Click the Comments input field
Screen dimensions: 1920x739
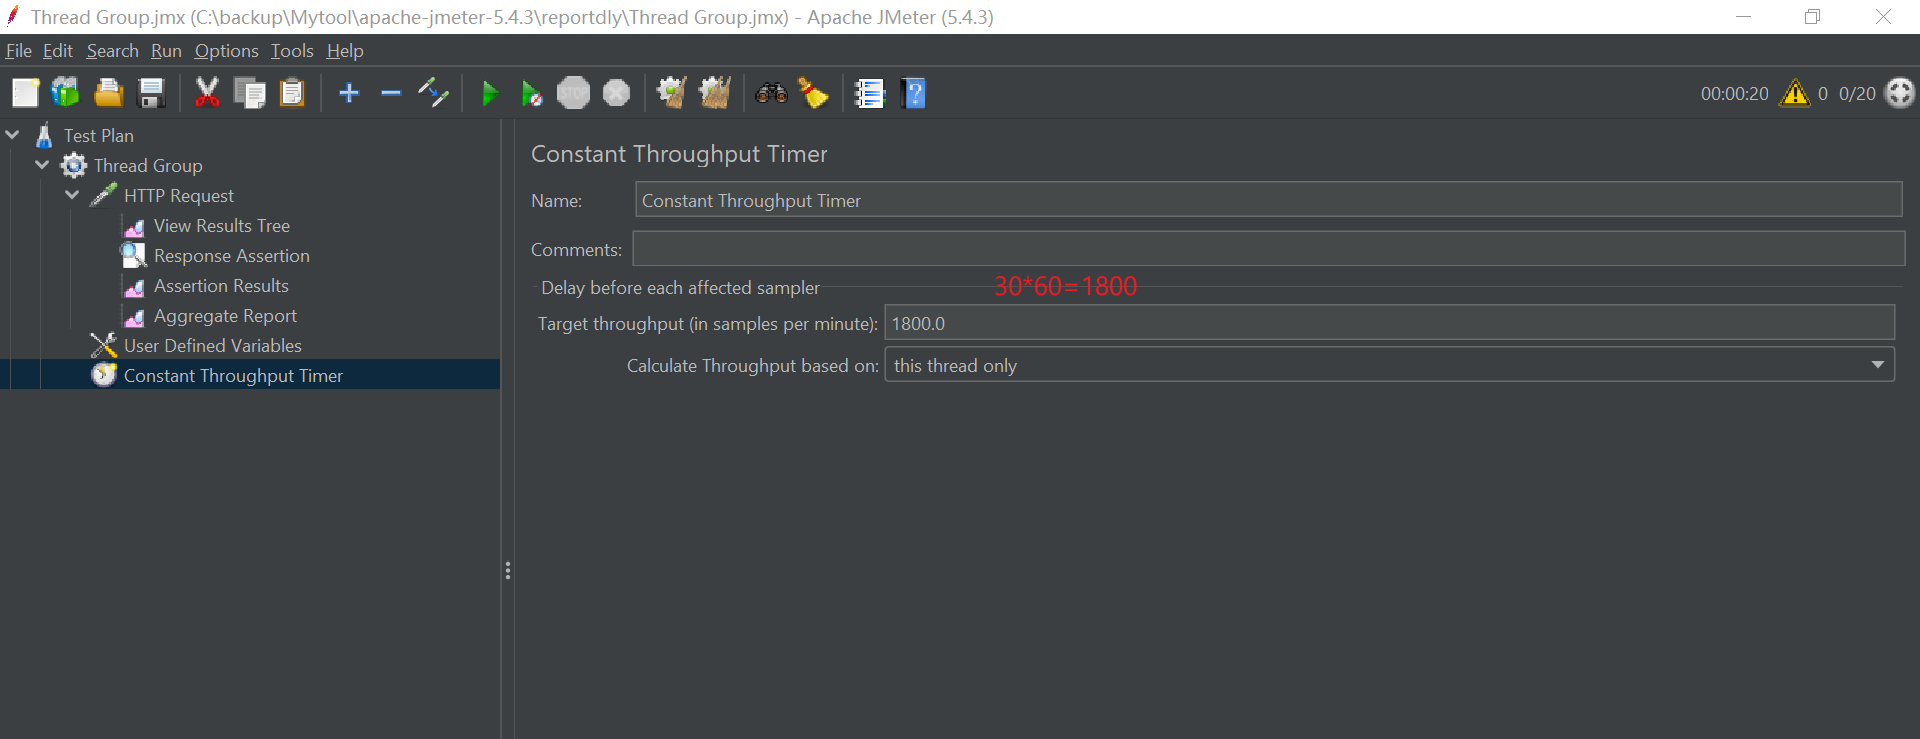coord(1268,248)
